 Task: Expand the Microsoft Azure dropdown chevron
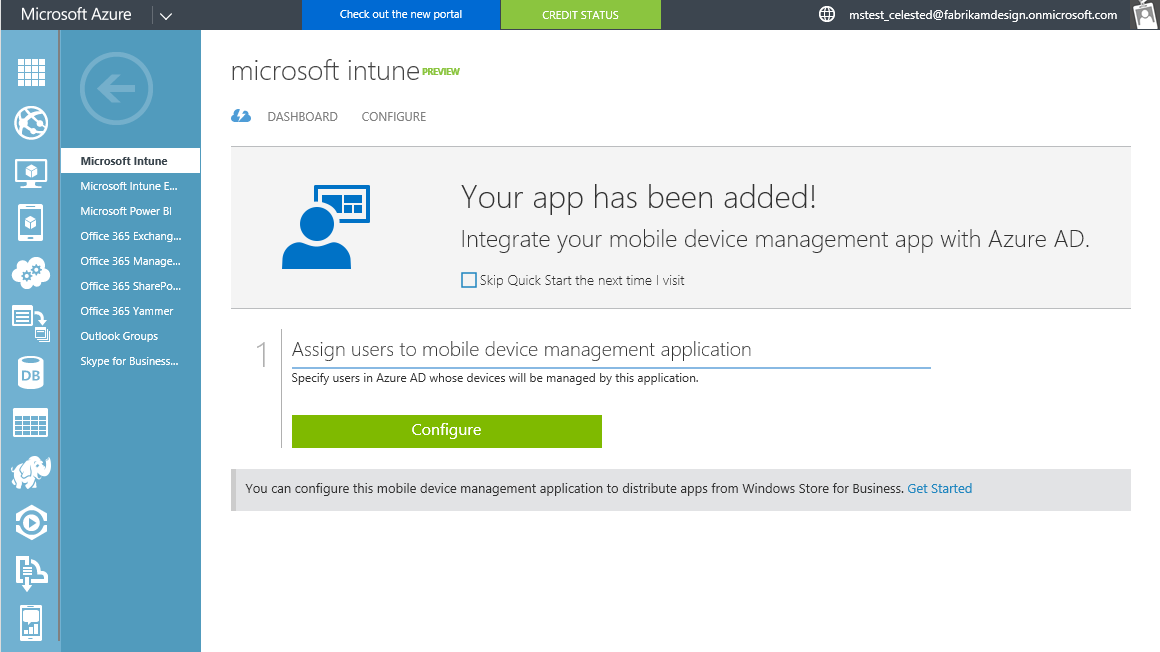tap(166, 16)
